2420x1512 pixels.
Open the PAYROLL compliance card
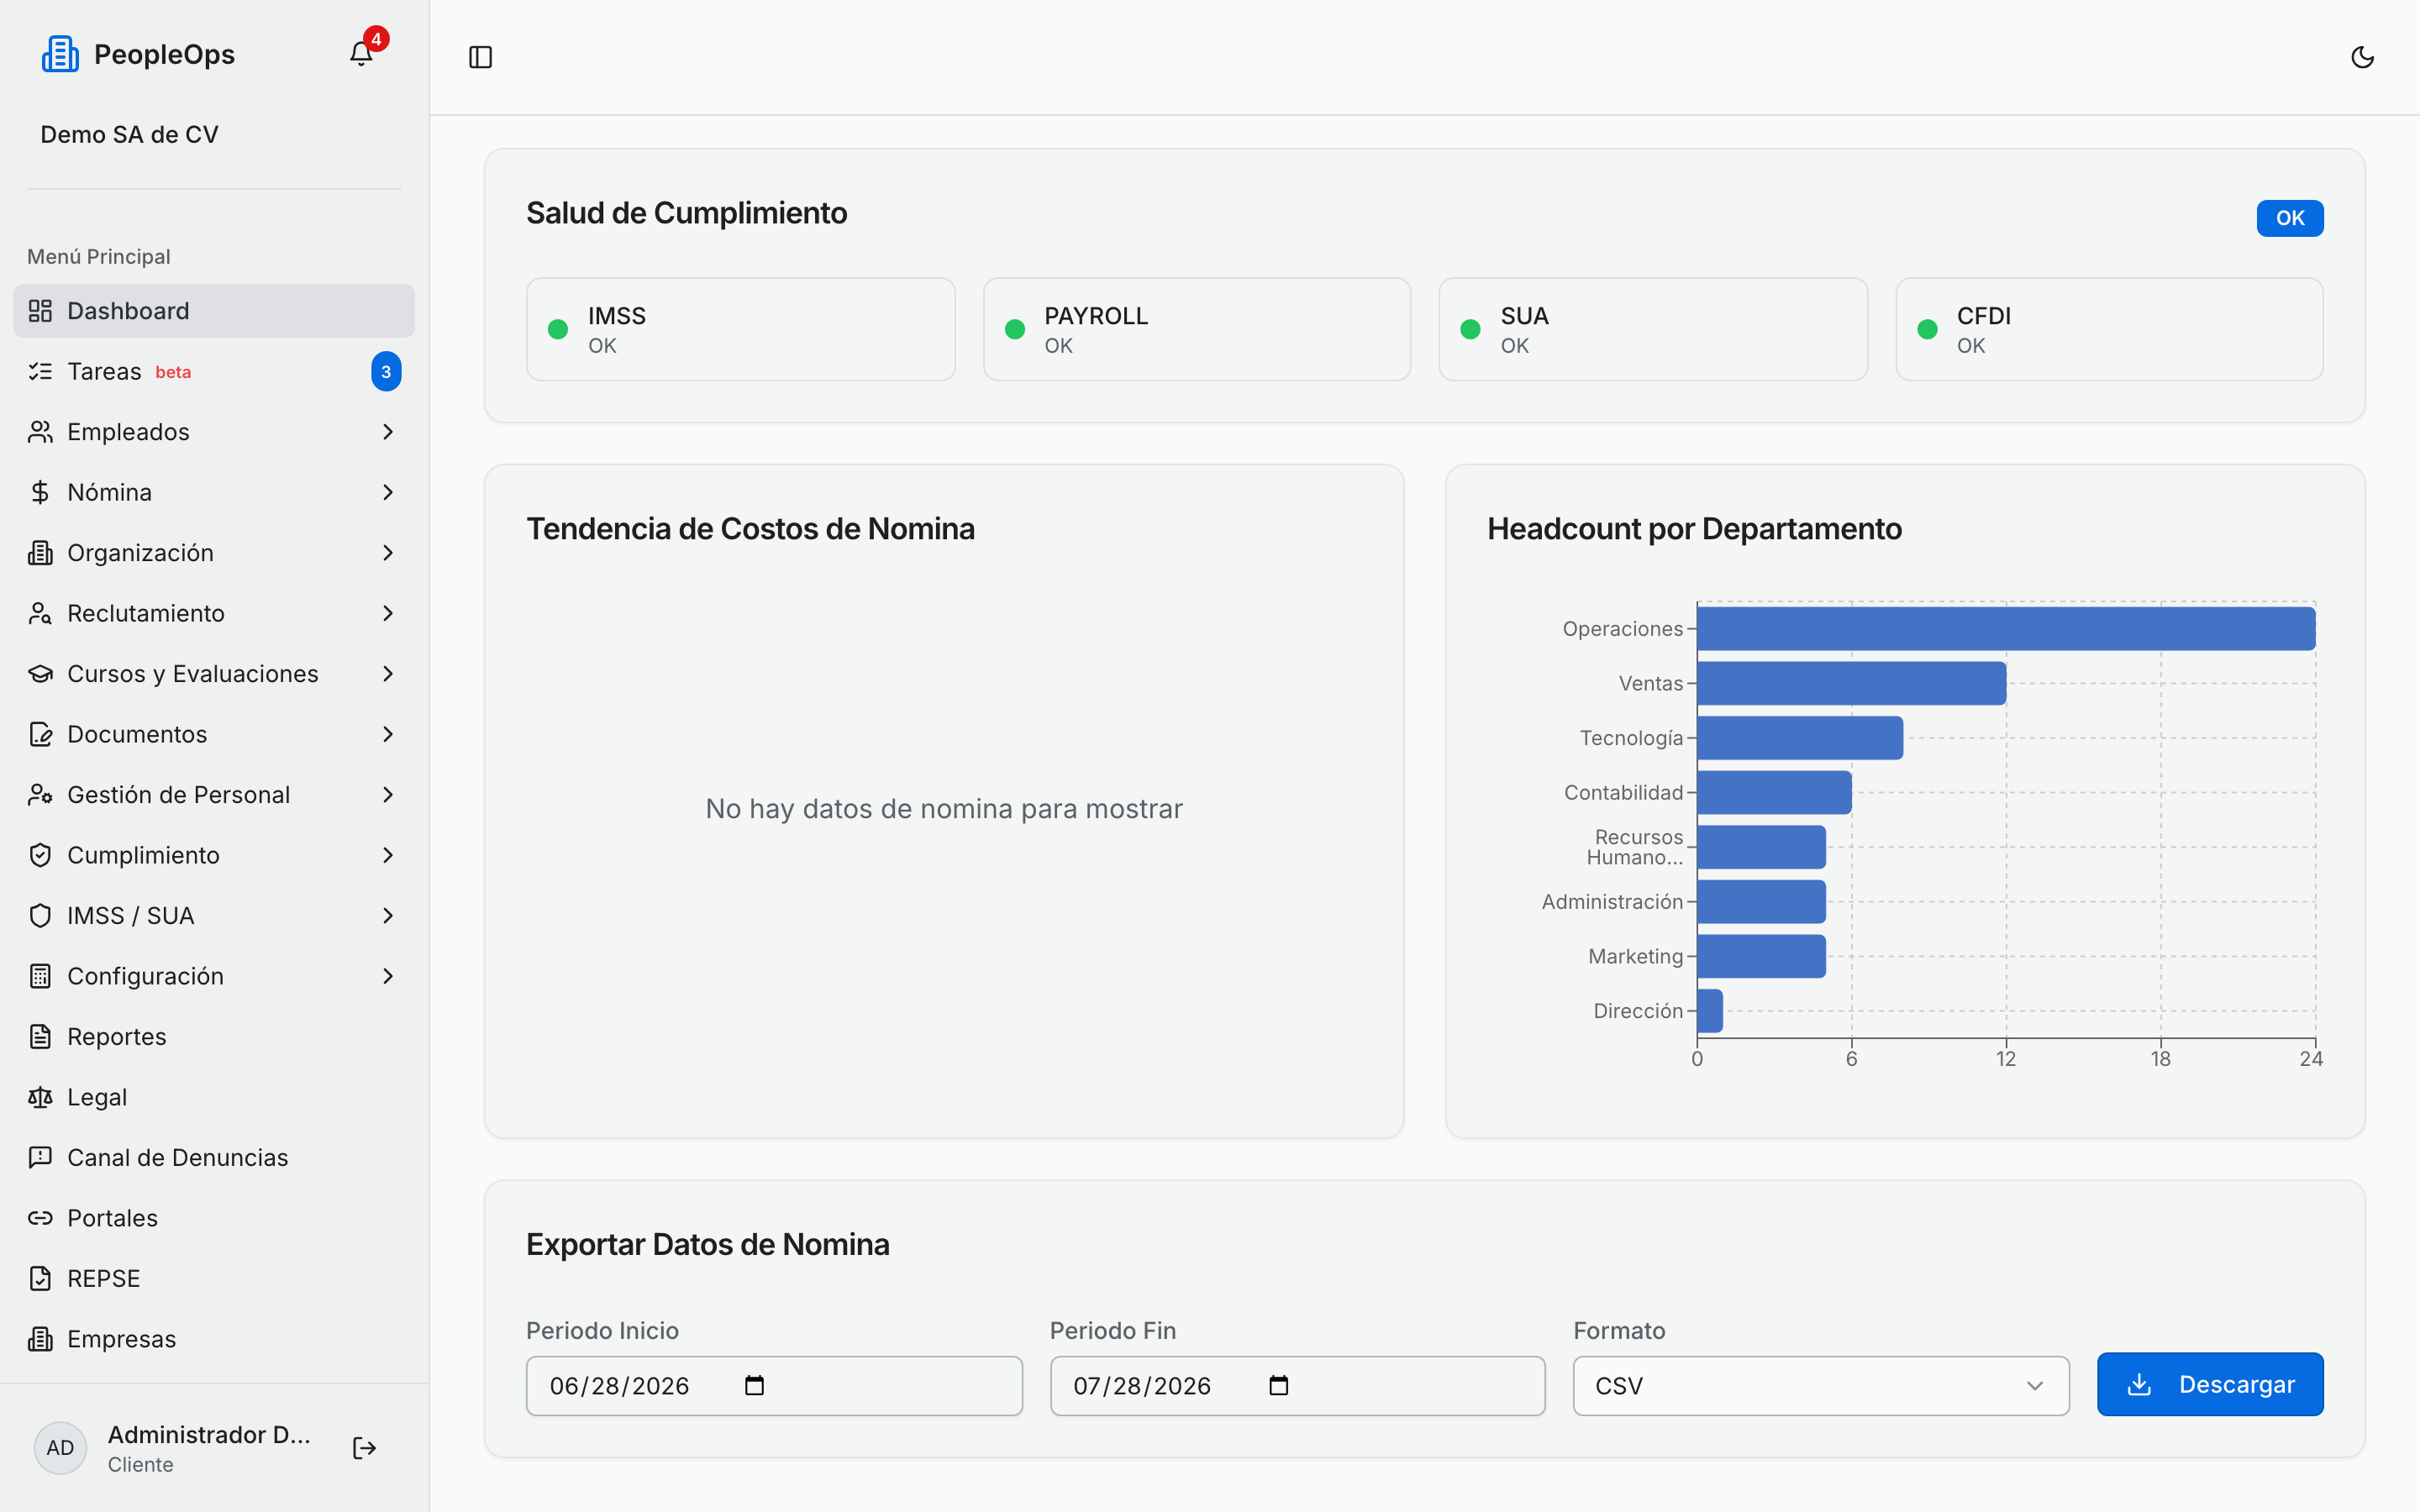pos(1197,329)
